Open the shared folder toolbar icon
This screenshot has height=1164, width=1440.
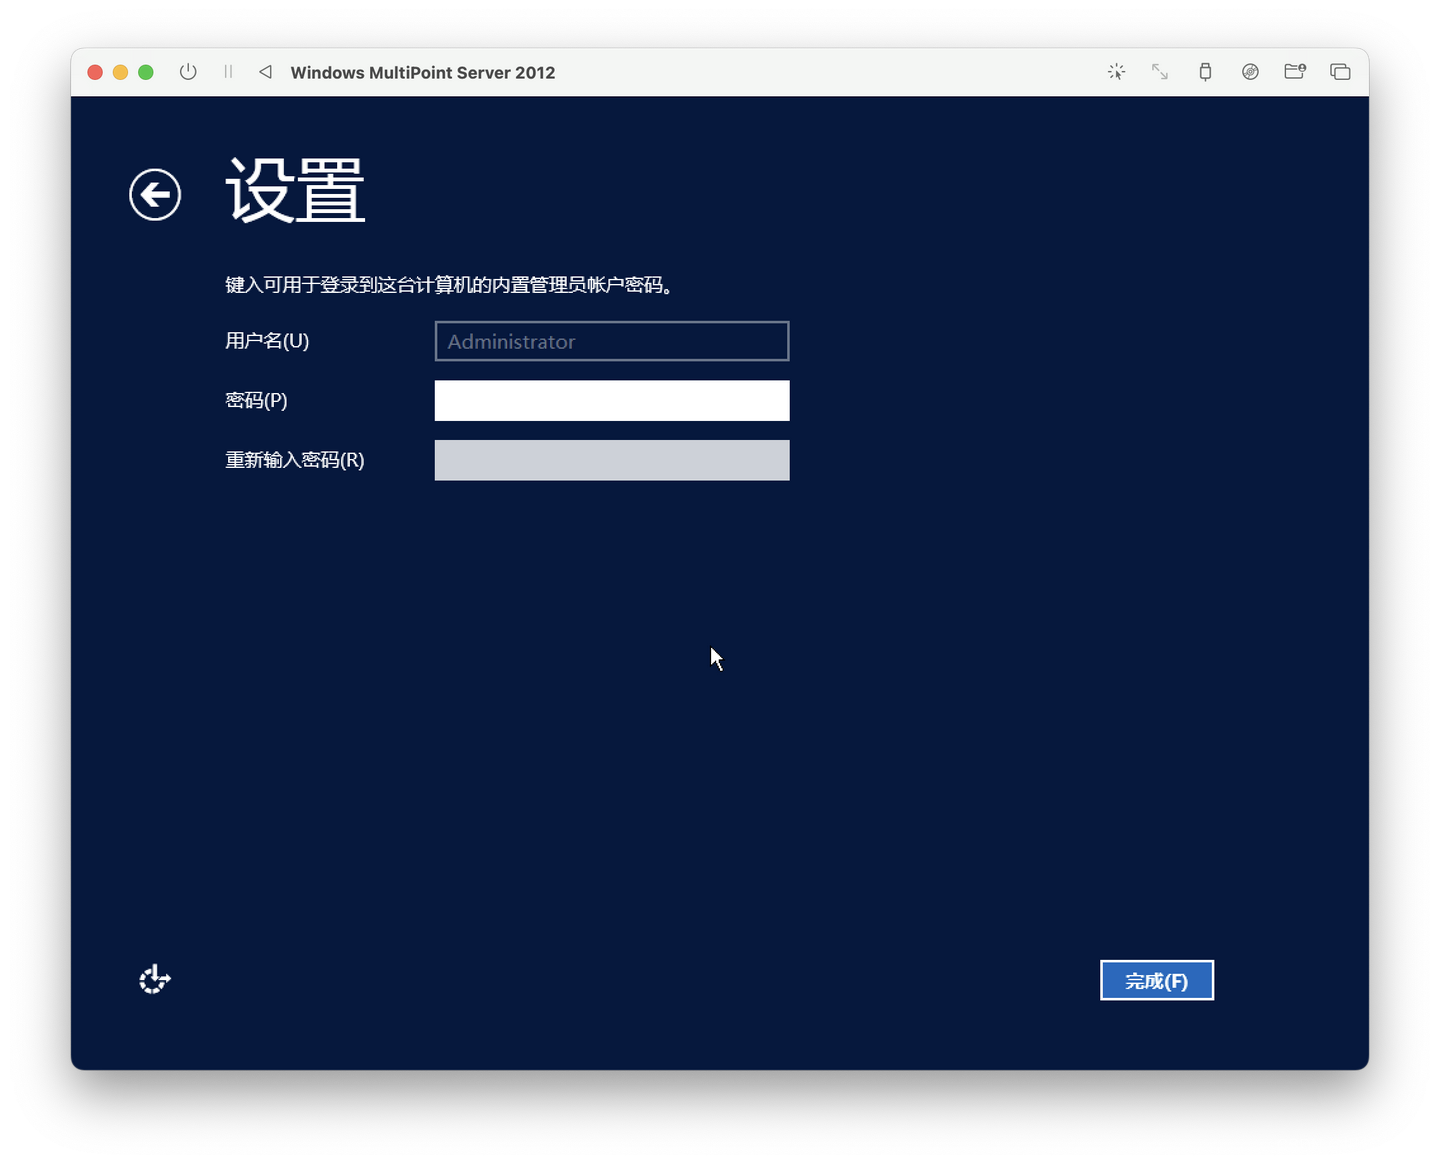(x=1295, y=72)
